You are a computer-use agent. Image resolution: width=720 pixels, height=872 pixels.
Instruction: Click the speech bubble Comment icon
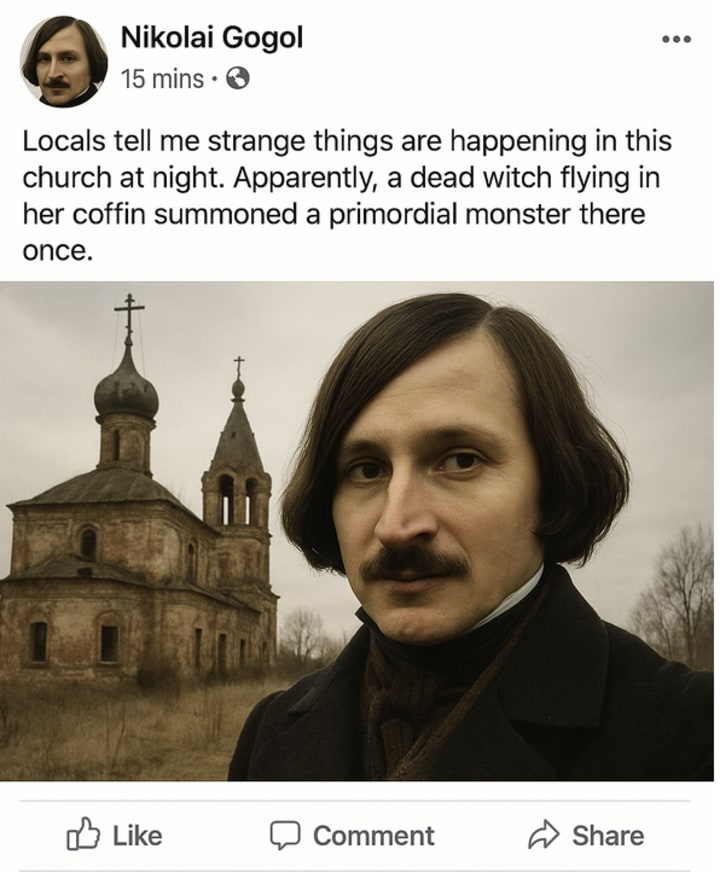[x=285, y=835]
